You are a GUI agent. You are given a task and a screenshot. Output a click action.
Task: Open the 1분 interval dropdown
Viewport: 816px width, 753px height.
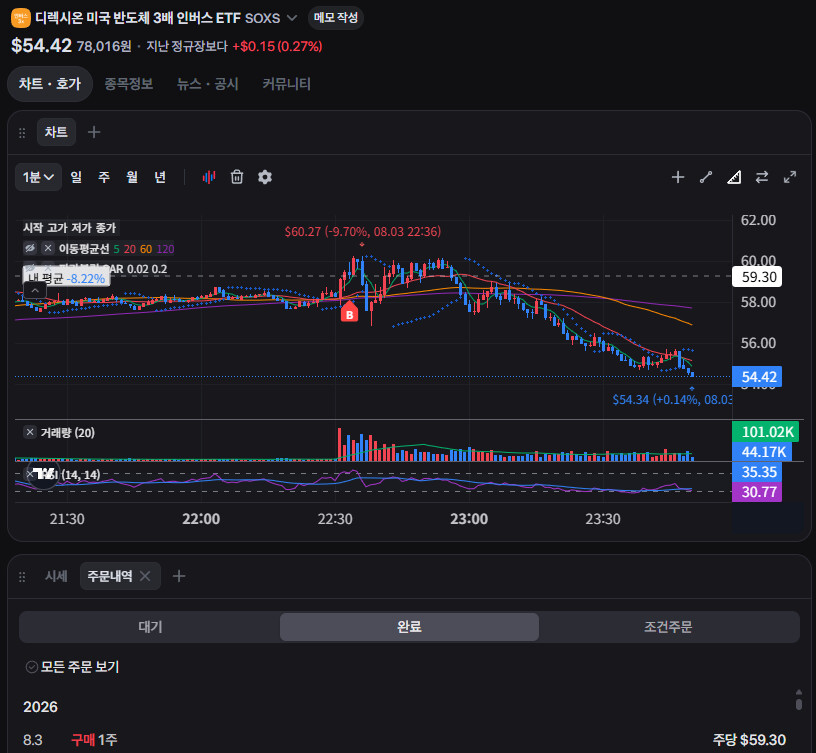pyautogui.click(x=39, y=177)
